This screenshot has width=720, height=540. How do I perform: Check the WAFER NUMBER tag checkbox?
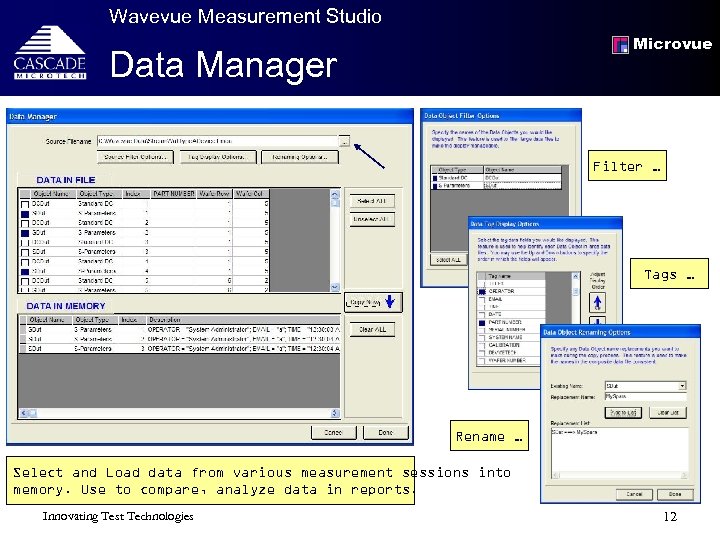coord(482,361)
